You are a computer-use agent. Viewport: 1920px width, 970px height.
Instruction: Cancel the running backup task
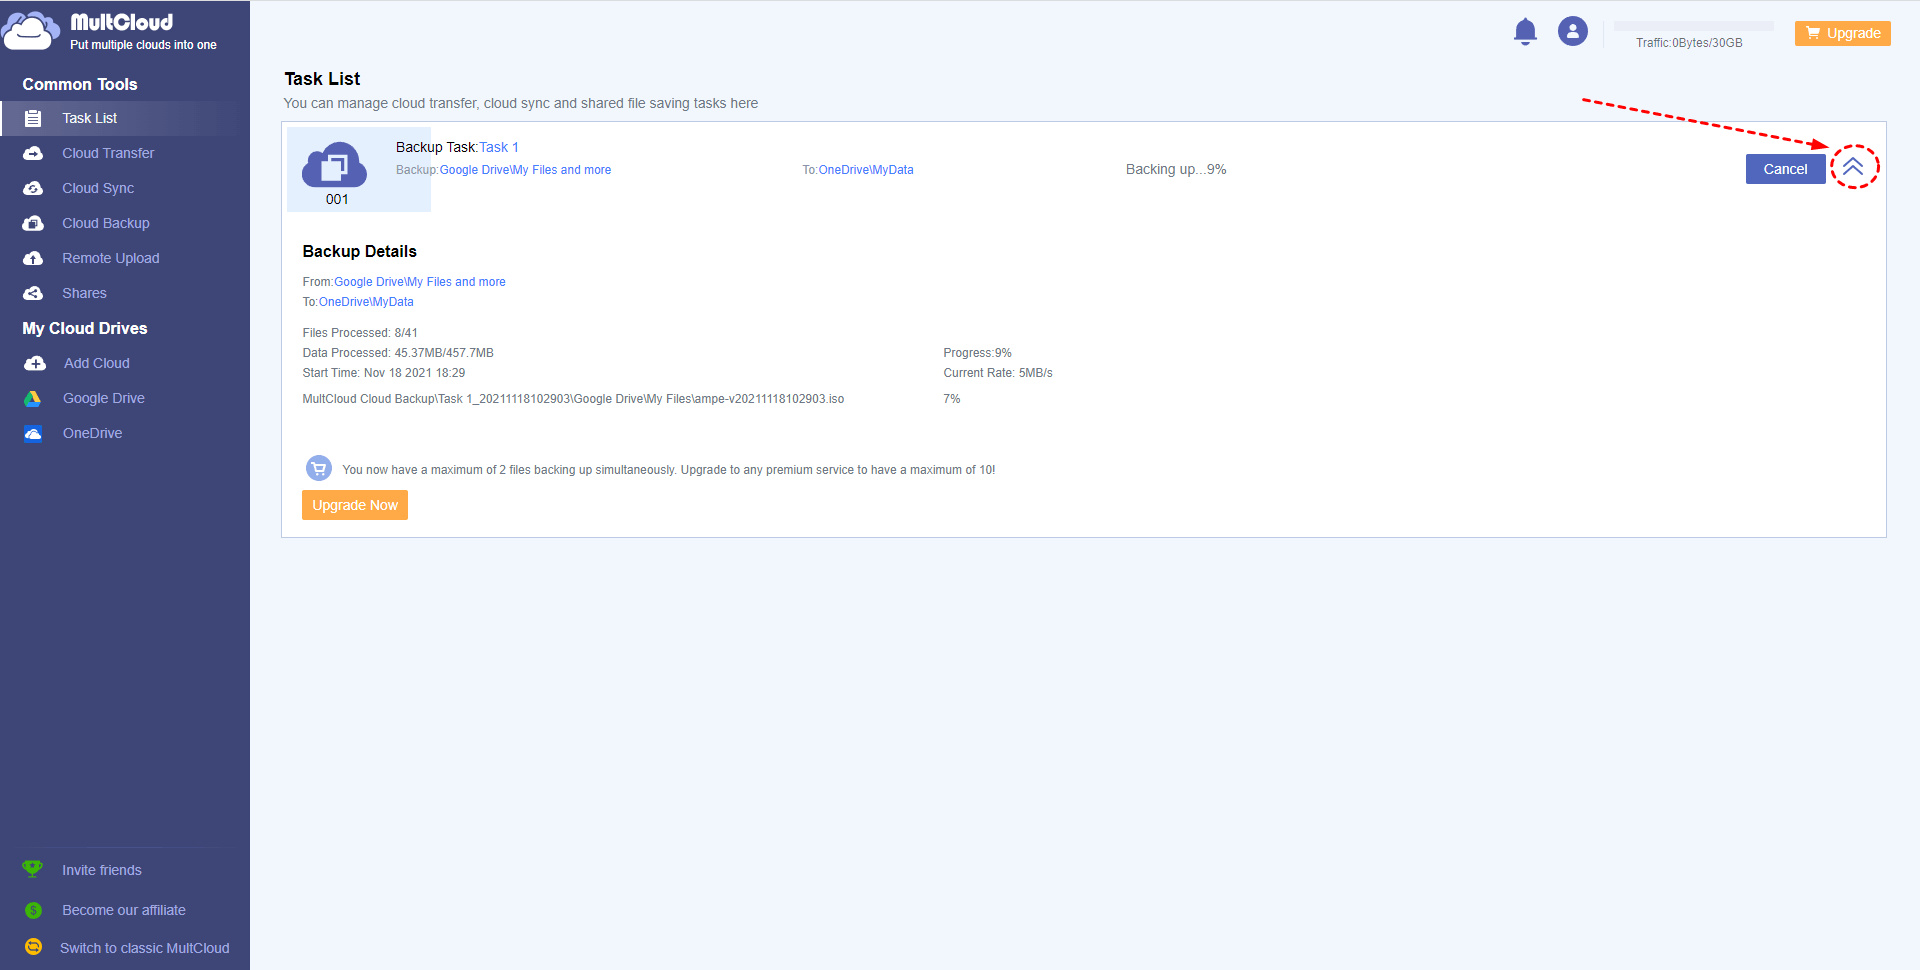point(1785,169)
